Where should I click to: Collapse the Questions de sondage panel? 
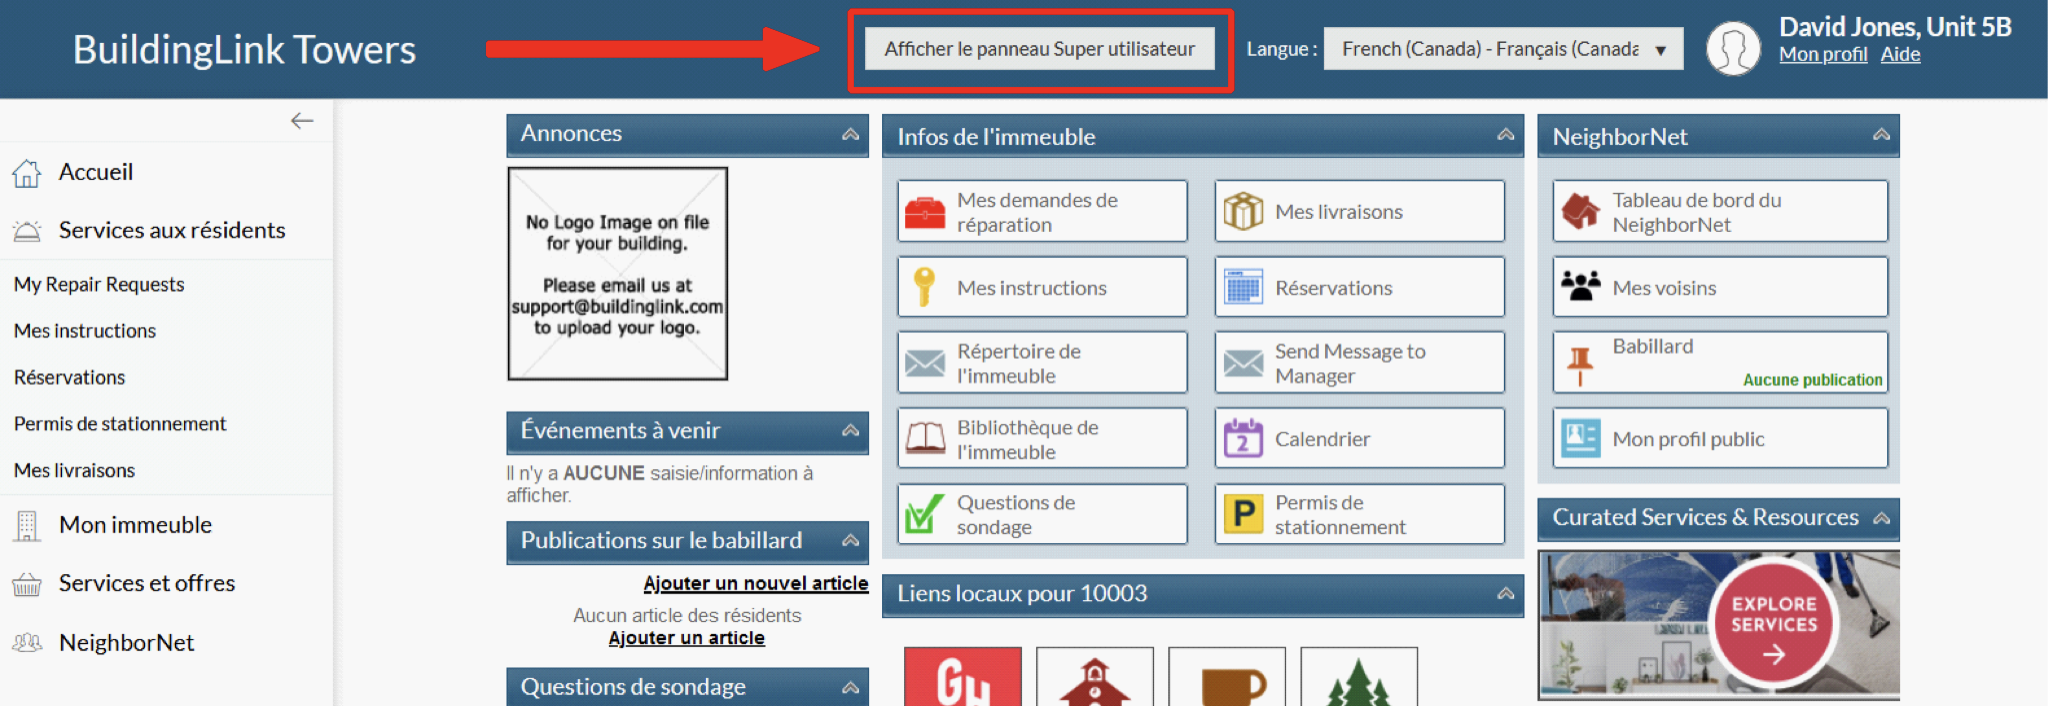pyautogui.click(x=850, y=687)
